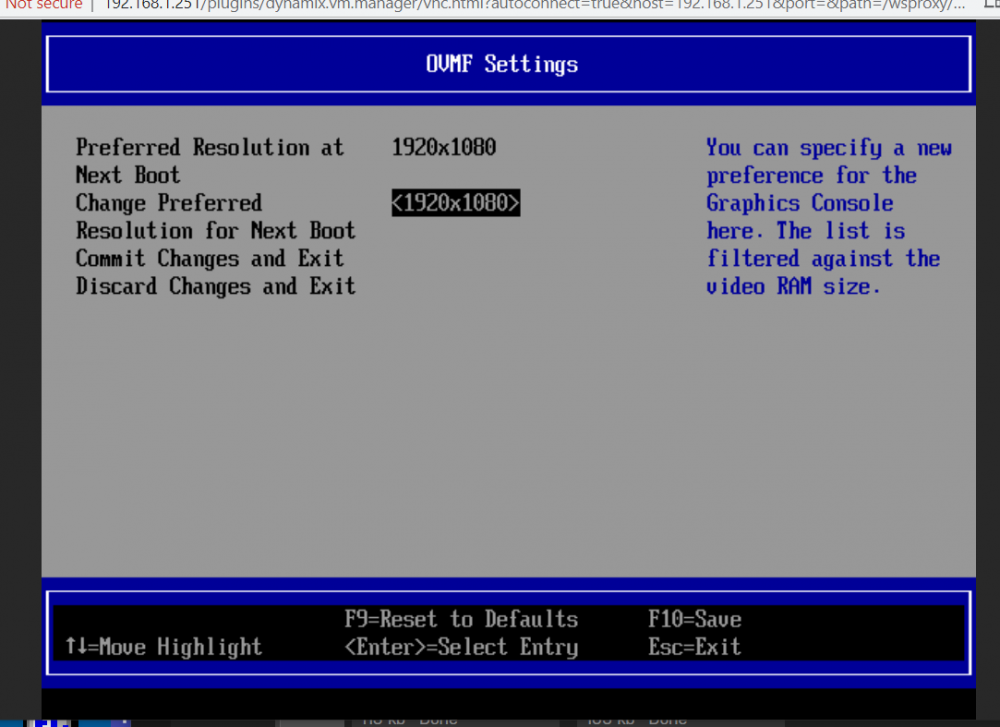Click the current 1920x1080 value text
The height and width of the screenshot is (727, 1000).
pos(444,147)
